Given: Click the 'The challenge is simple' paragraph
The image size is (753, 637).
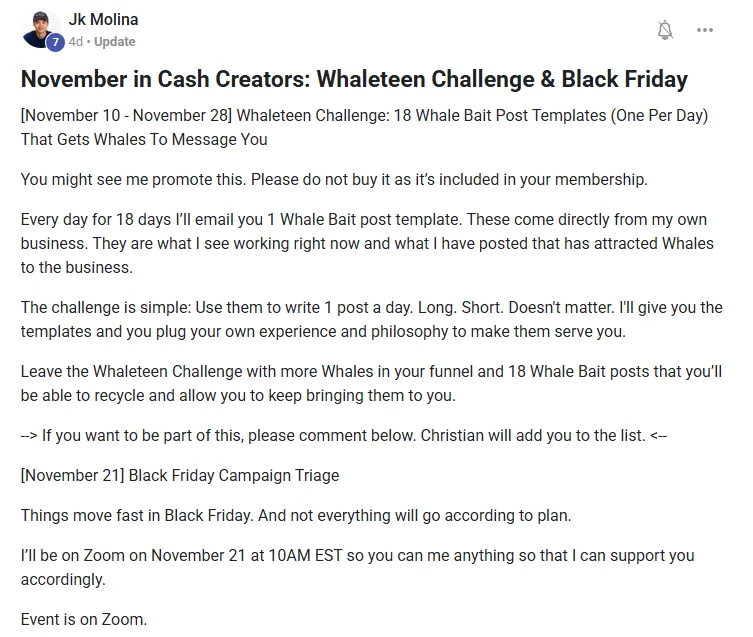Looking at the screenshot, I should click(371, 319).
